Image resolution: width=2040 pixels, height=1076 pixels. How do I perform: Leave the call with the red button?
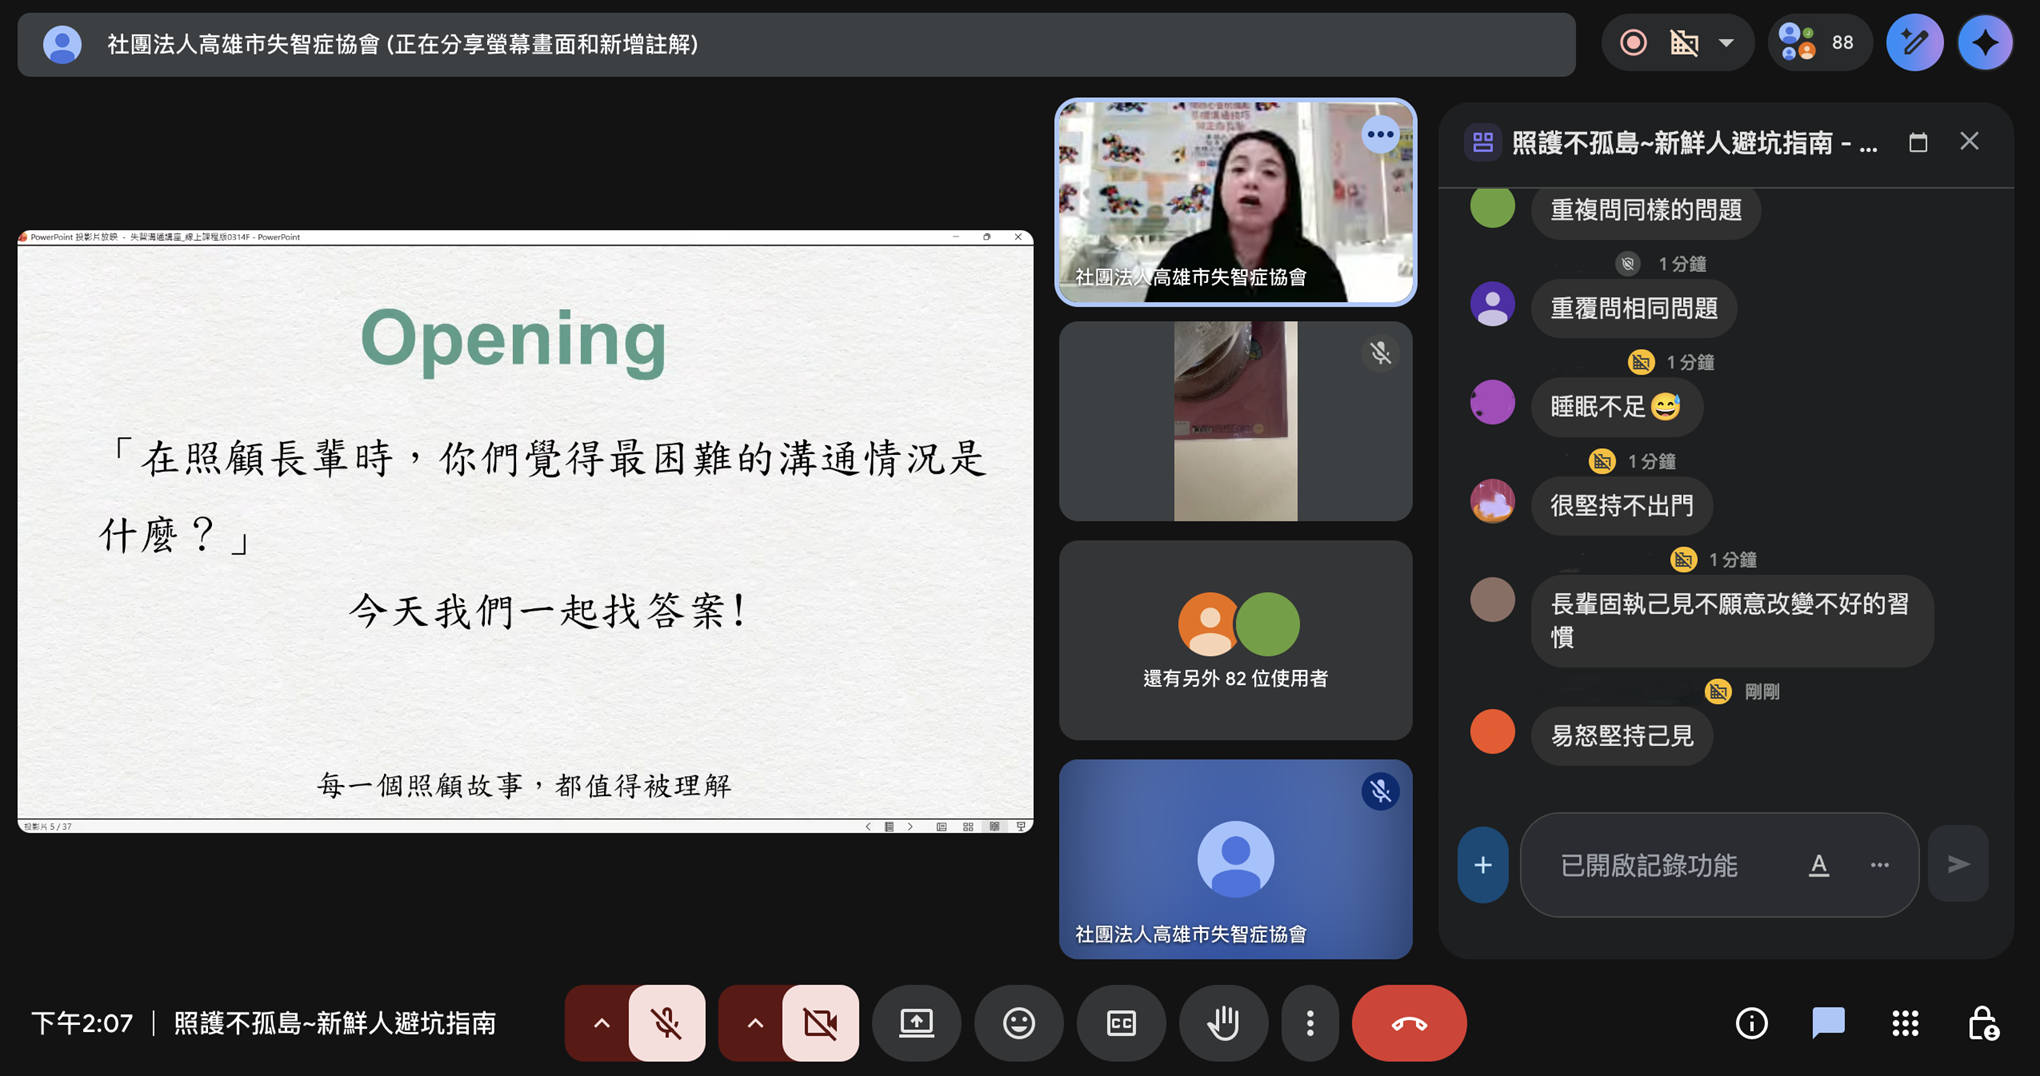coord(1409,1023)
